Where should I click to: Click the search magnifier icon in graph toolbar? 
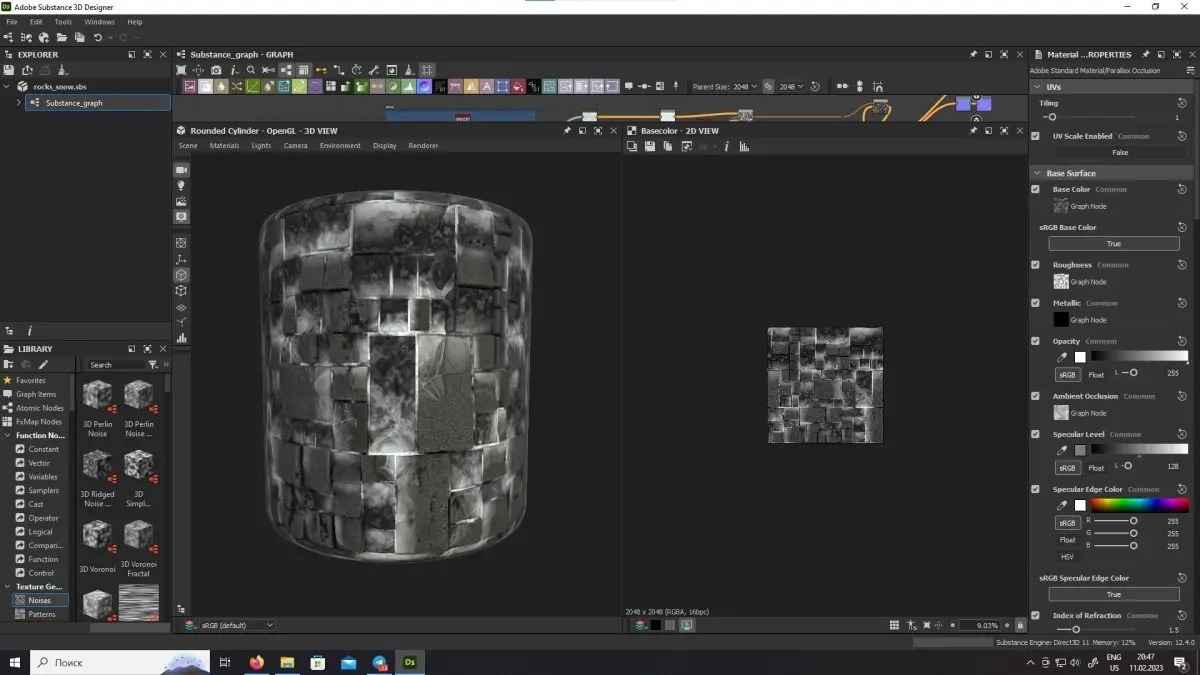(251, 70)
